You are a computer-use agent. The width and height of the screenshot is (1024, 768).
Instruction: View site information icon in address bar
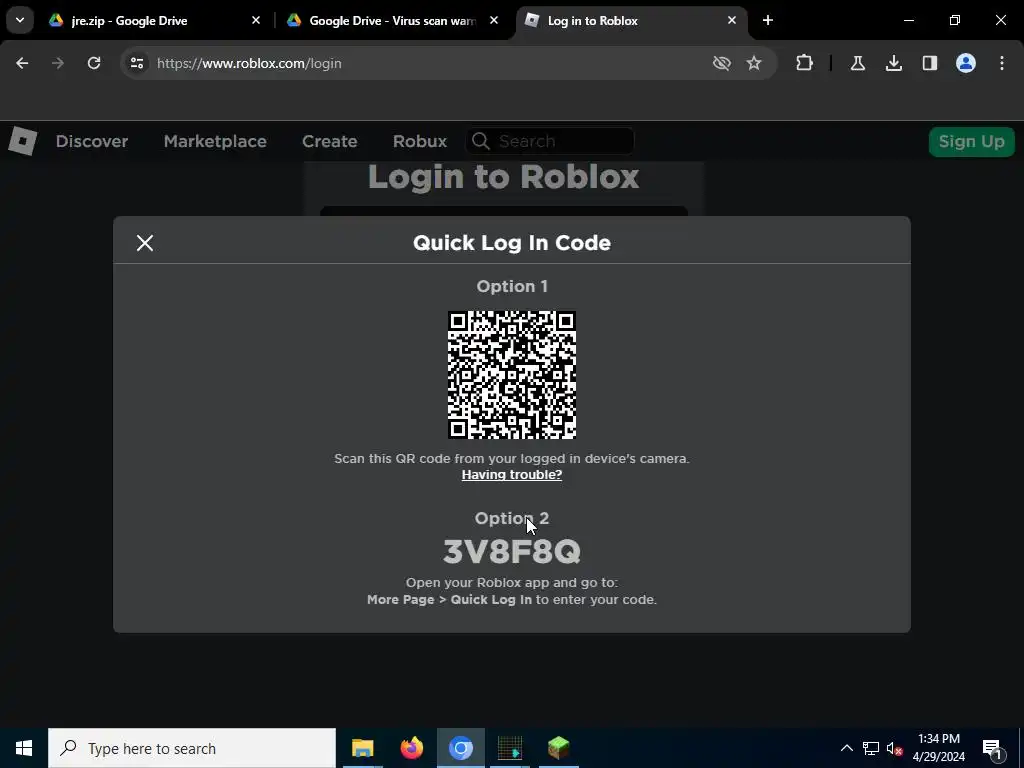(136, 63)
